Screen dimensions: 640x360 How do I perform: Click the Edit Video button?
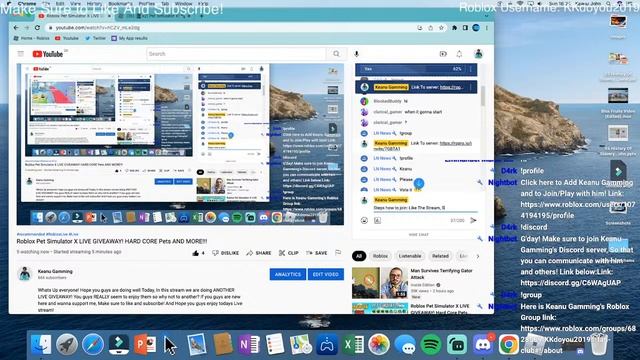point(325,274)
